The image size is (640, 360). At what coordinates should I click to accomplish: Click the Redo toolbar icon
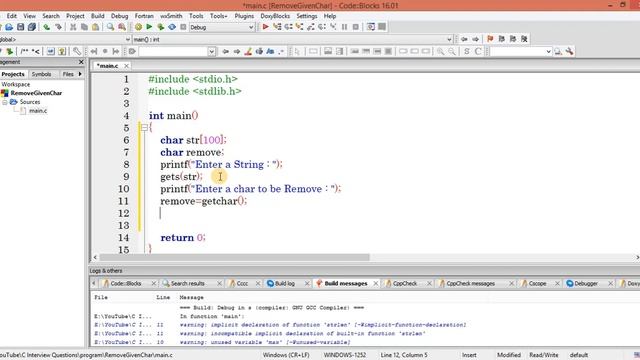tap(58, 27)
